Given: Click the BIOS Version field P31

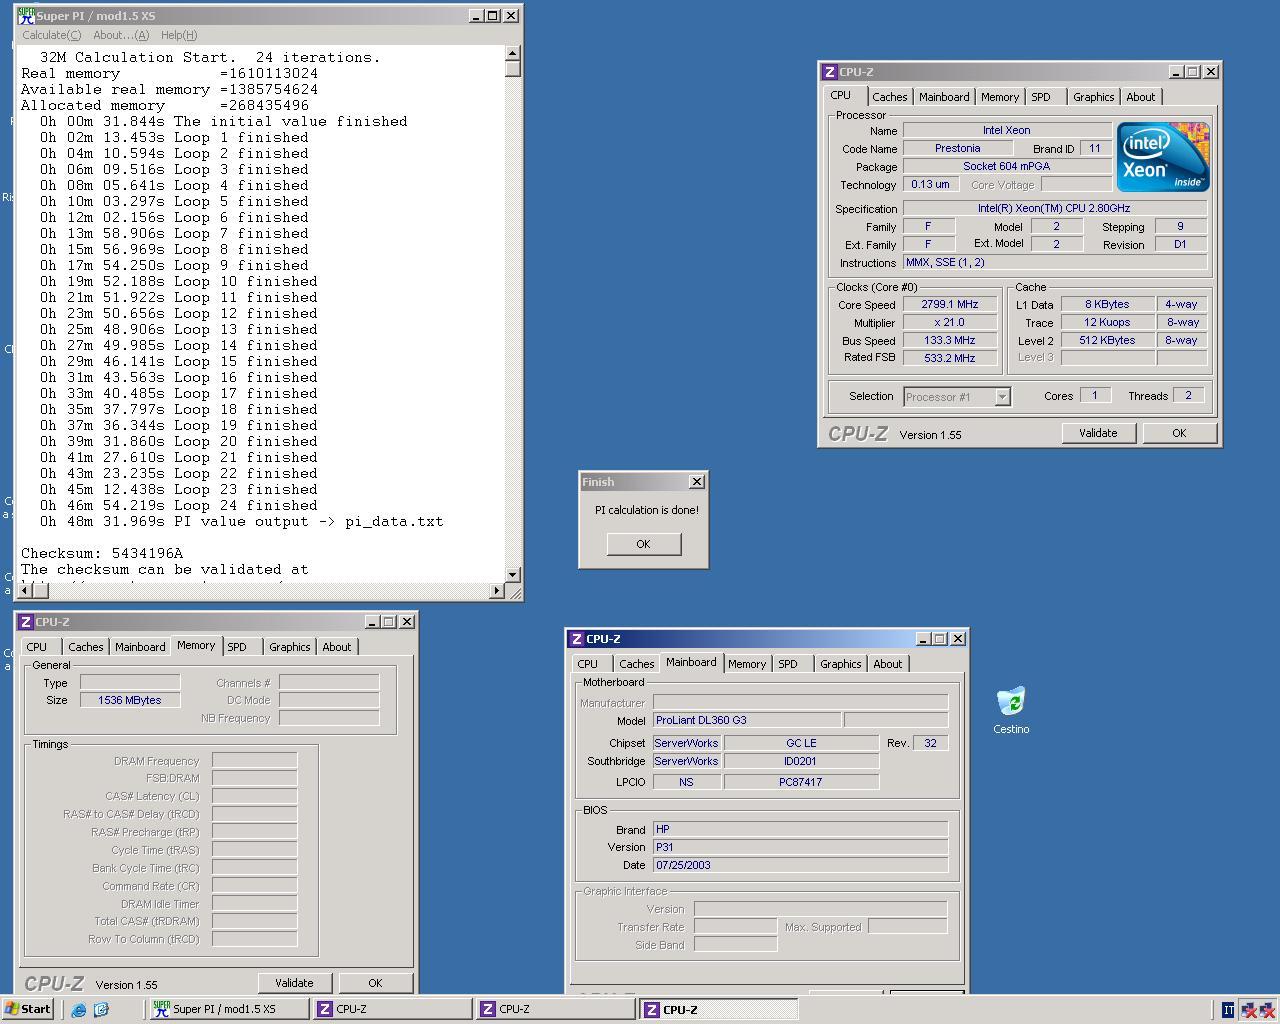Looking at the screenshot, I should tap(800, 847).
